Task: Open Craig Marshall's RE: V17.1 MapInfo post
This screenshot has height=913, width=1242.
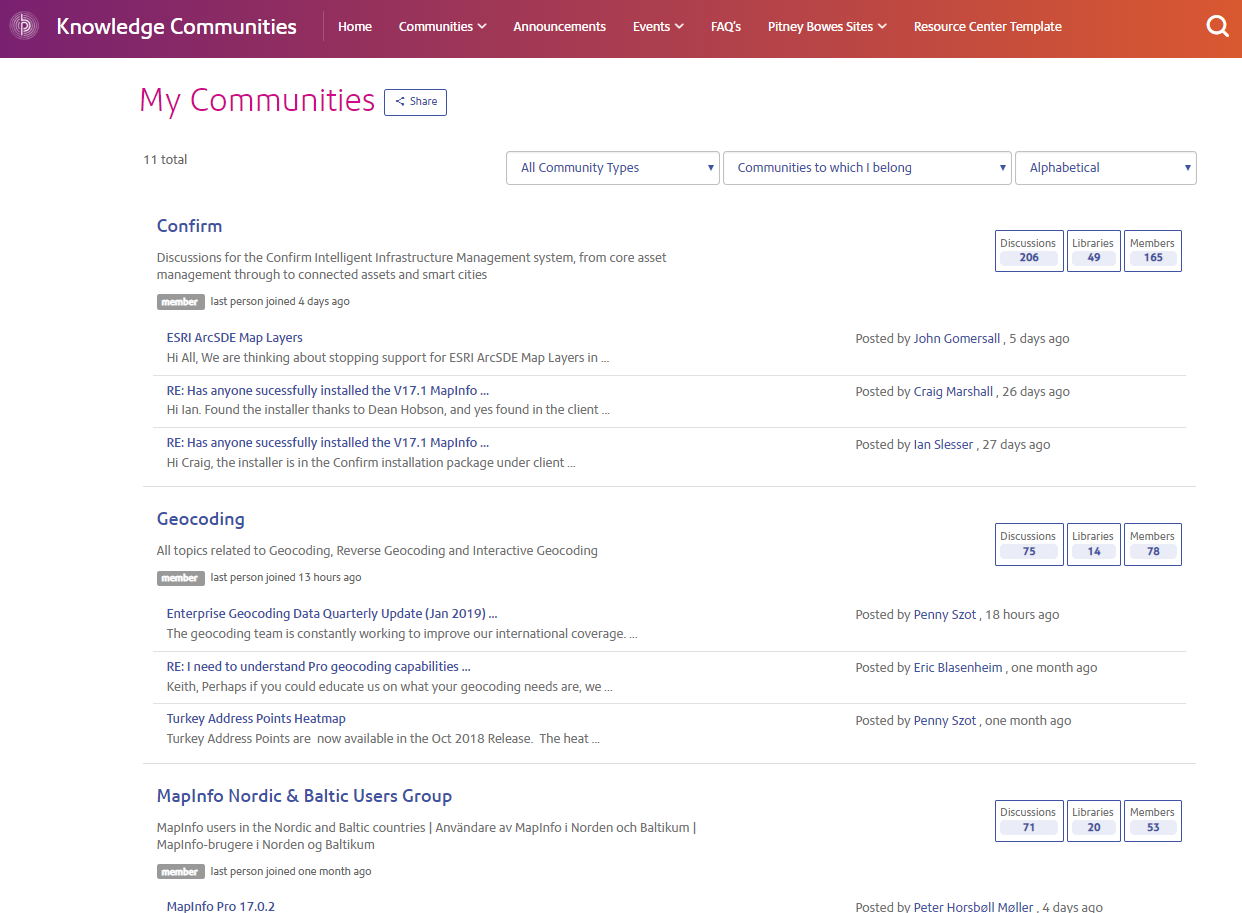Action: click(328, 391)
